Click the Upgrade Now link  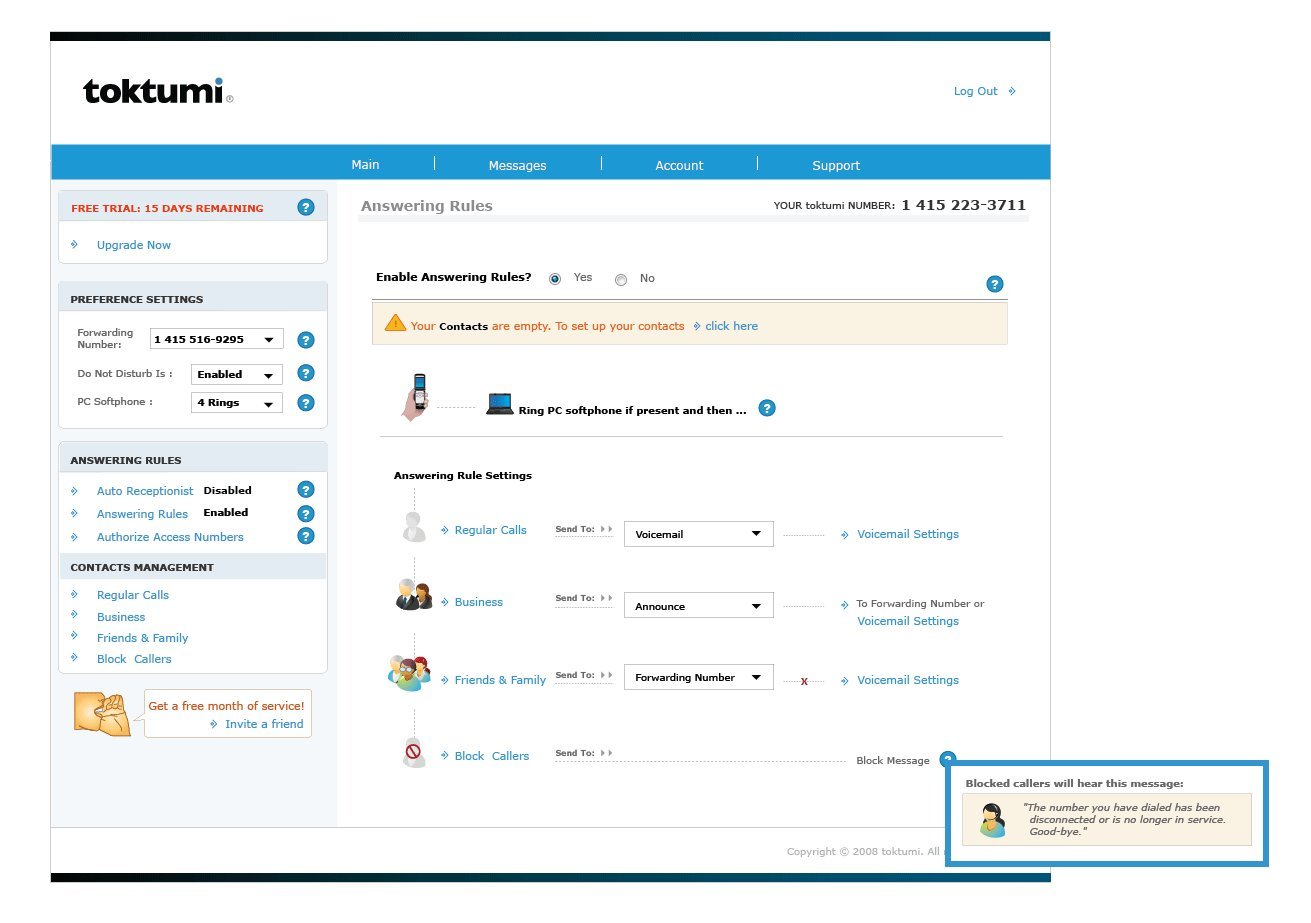[134, 245]
